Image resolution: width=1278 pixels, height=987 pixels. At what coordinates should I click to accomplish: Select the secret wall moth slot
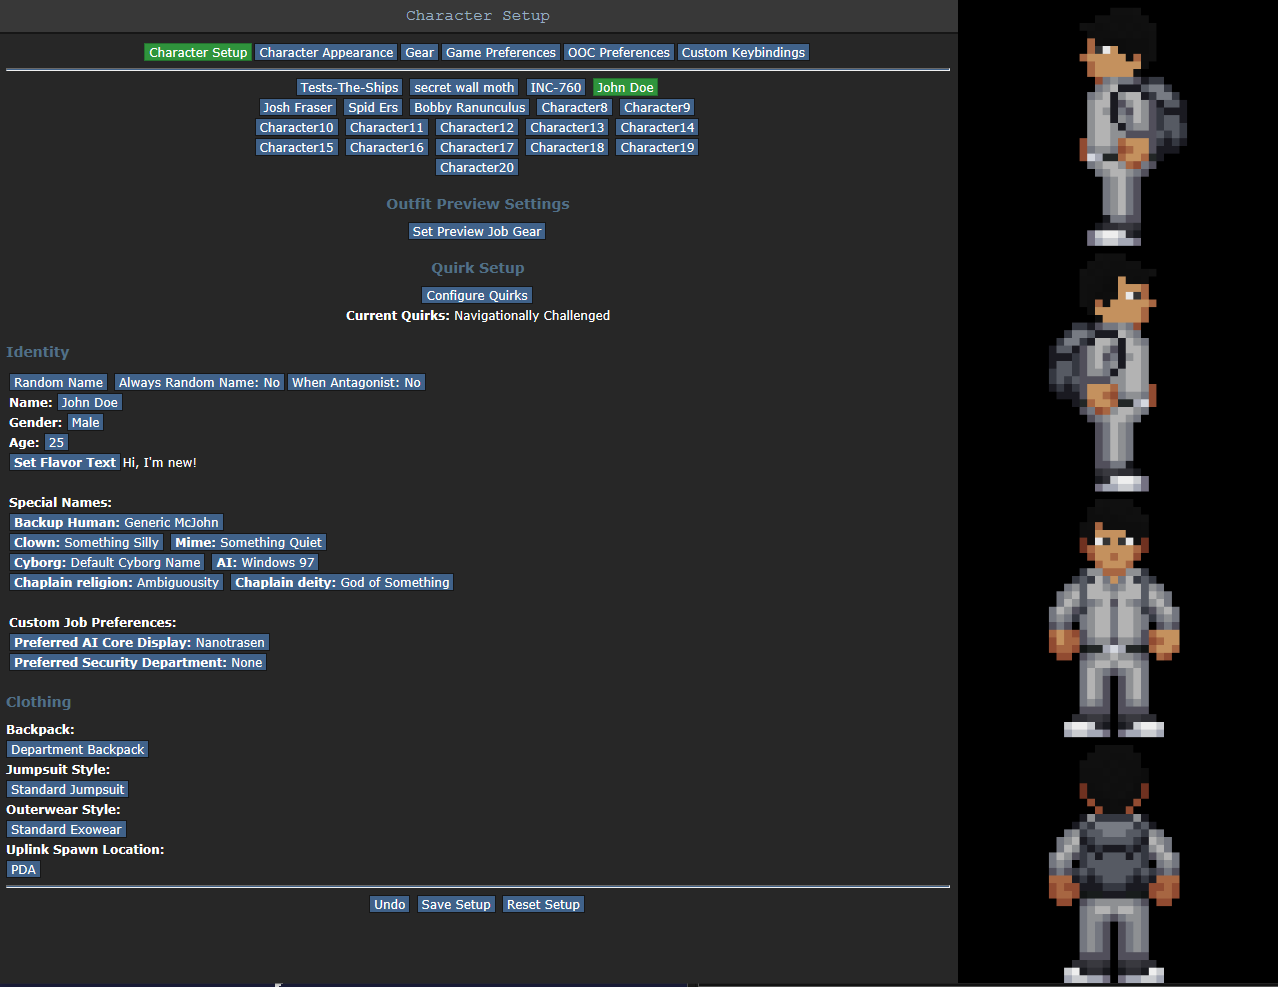click(464, 87)
